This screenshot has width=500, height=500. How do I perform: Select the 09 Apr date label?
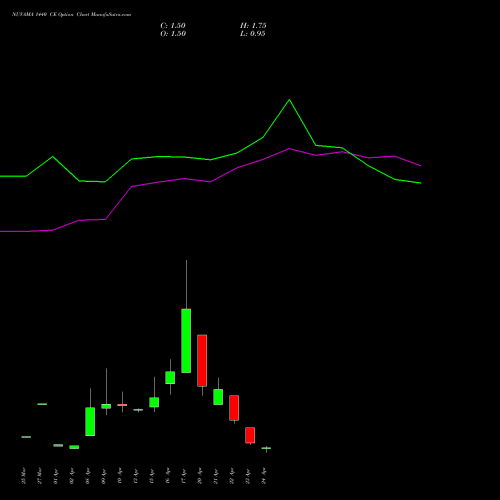coord(103,476)
